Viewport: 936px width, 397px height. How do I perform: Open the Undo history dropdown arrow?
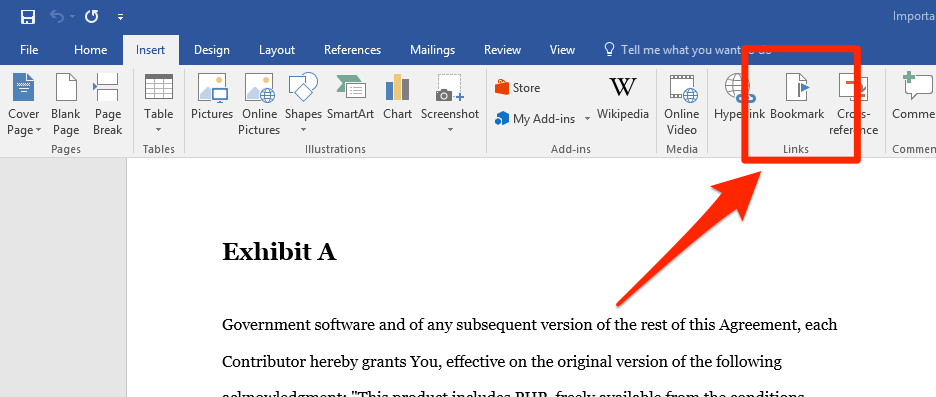pos(73,17)
